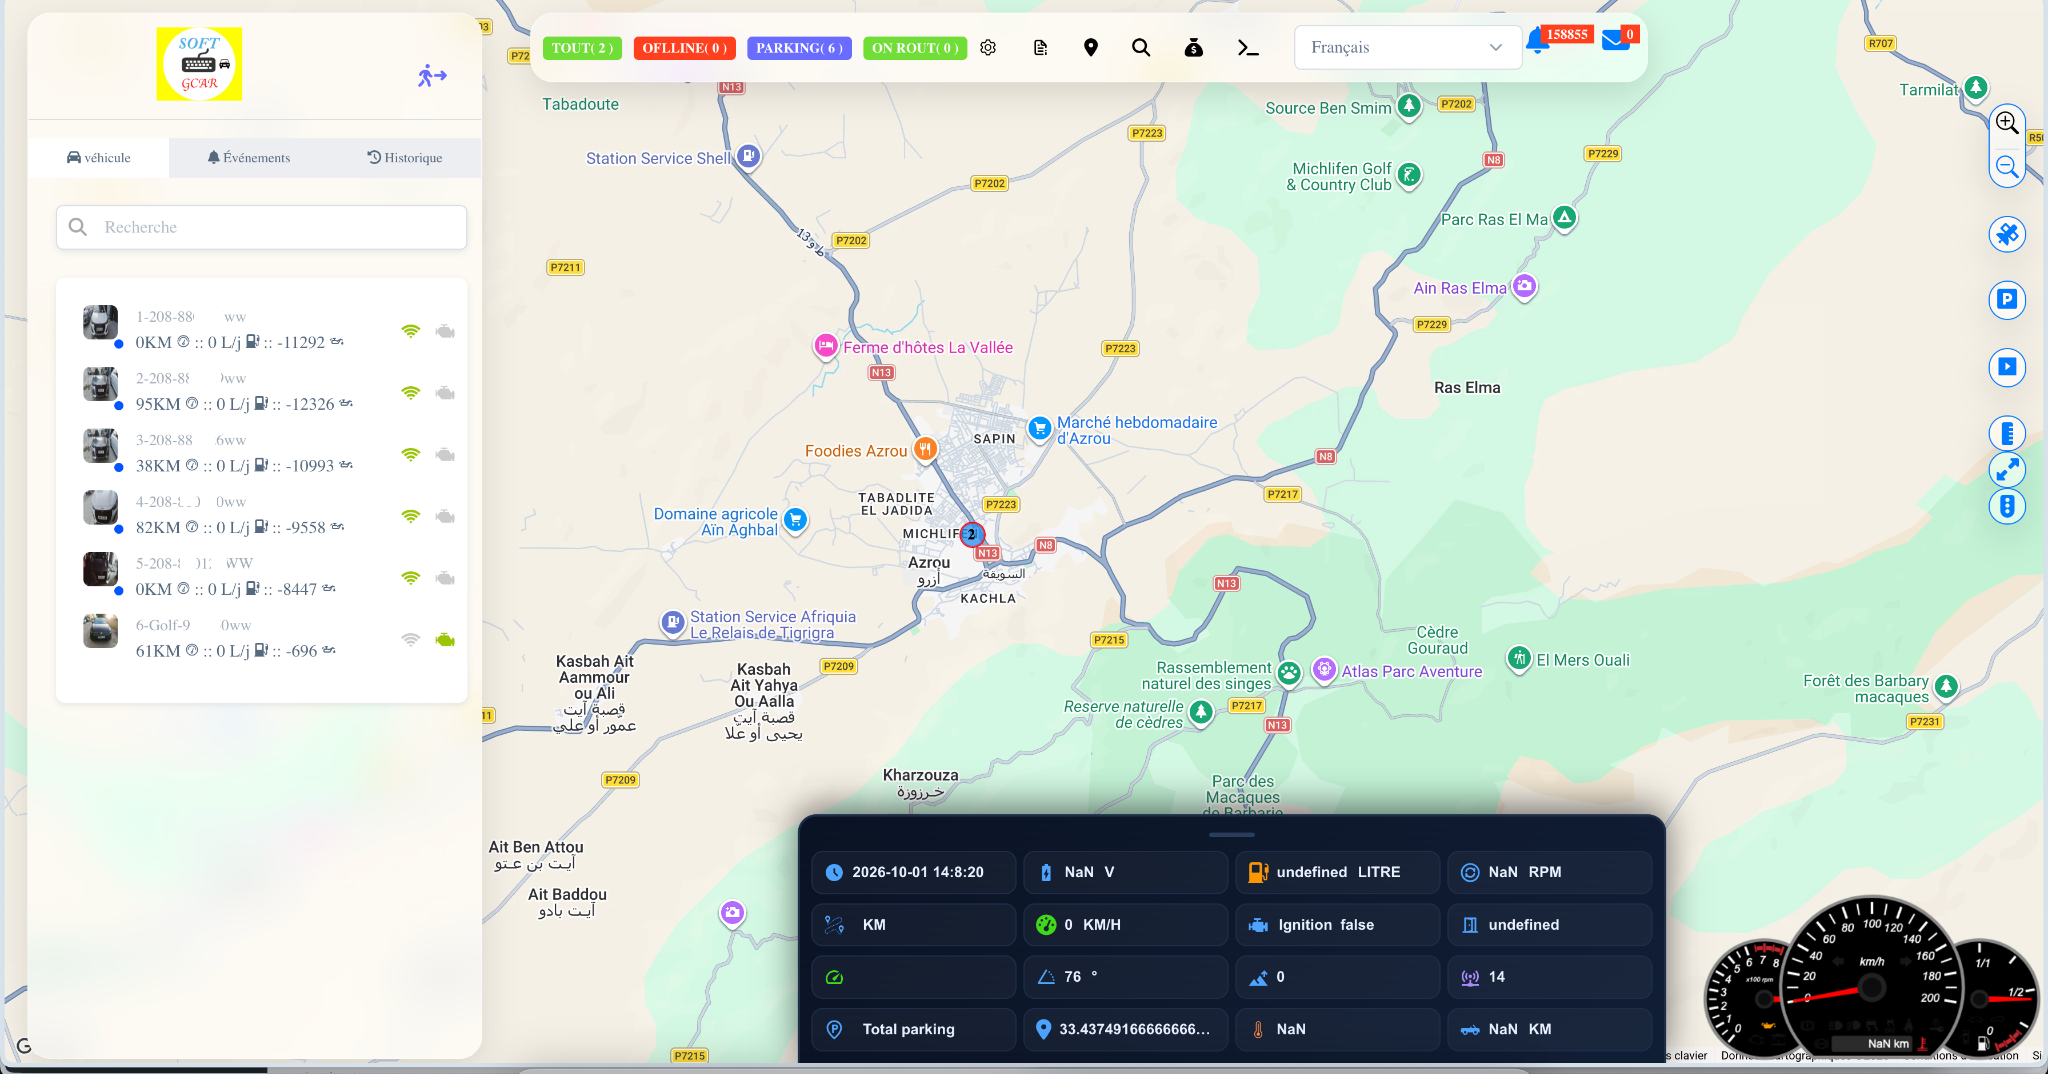Open notifications bell with 158855 badge

pyautogui.click(x=1537, y=42)
